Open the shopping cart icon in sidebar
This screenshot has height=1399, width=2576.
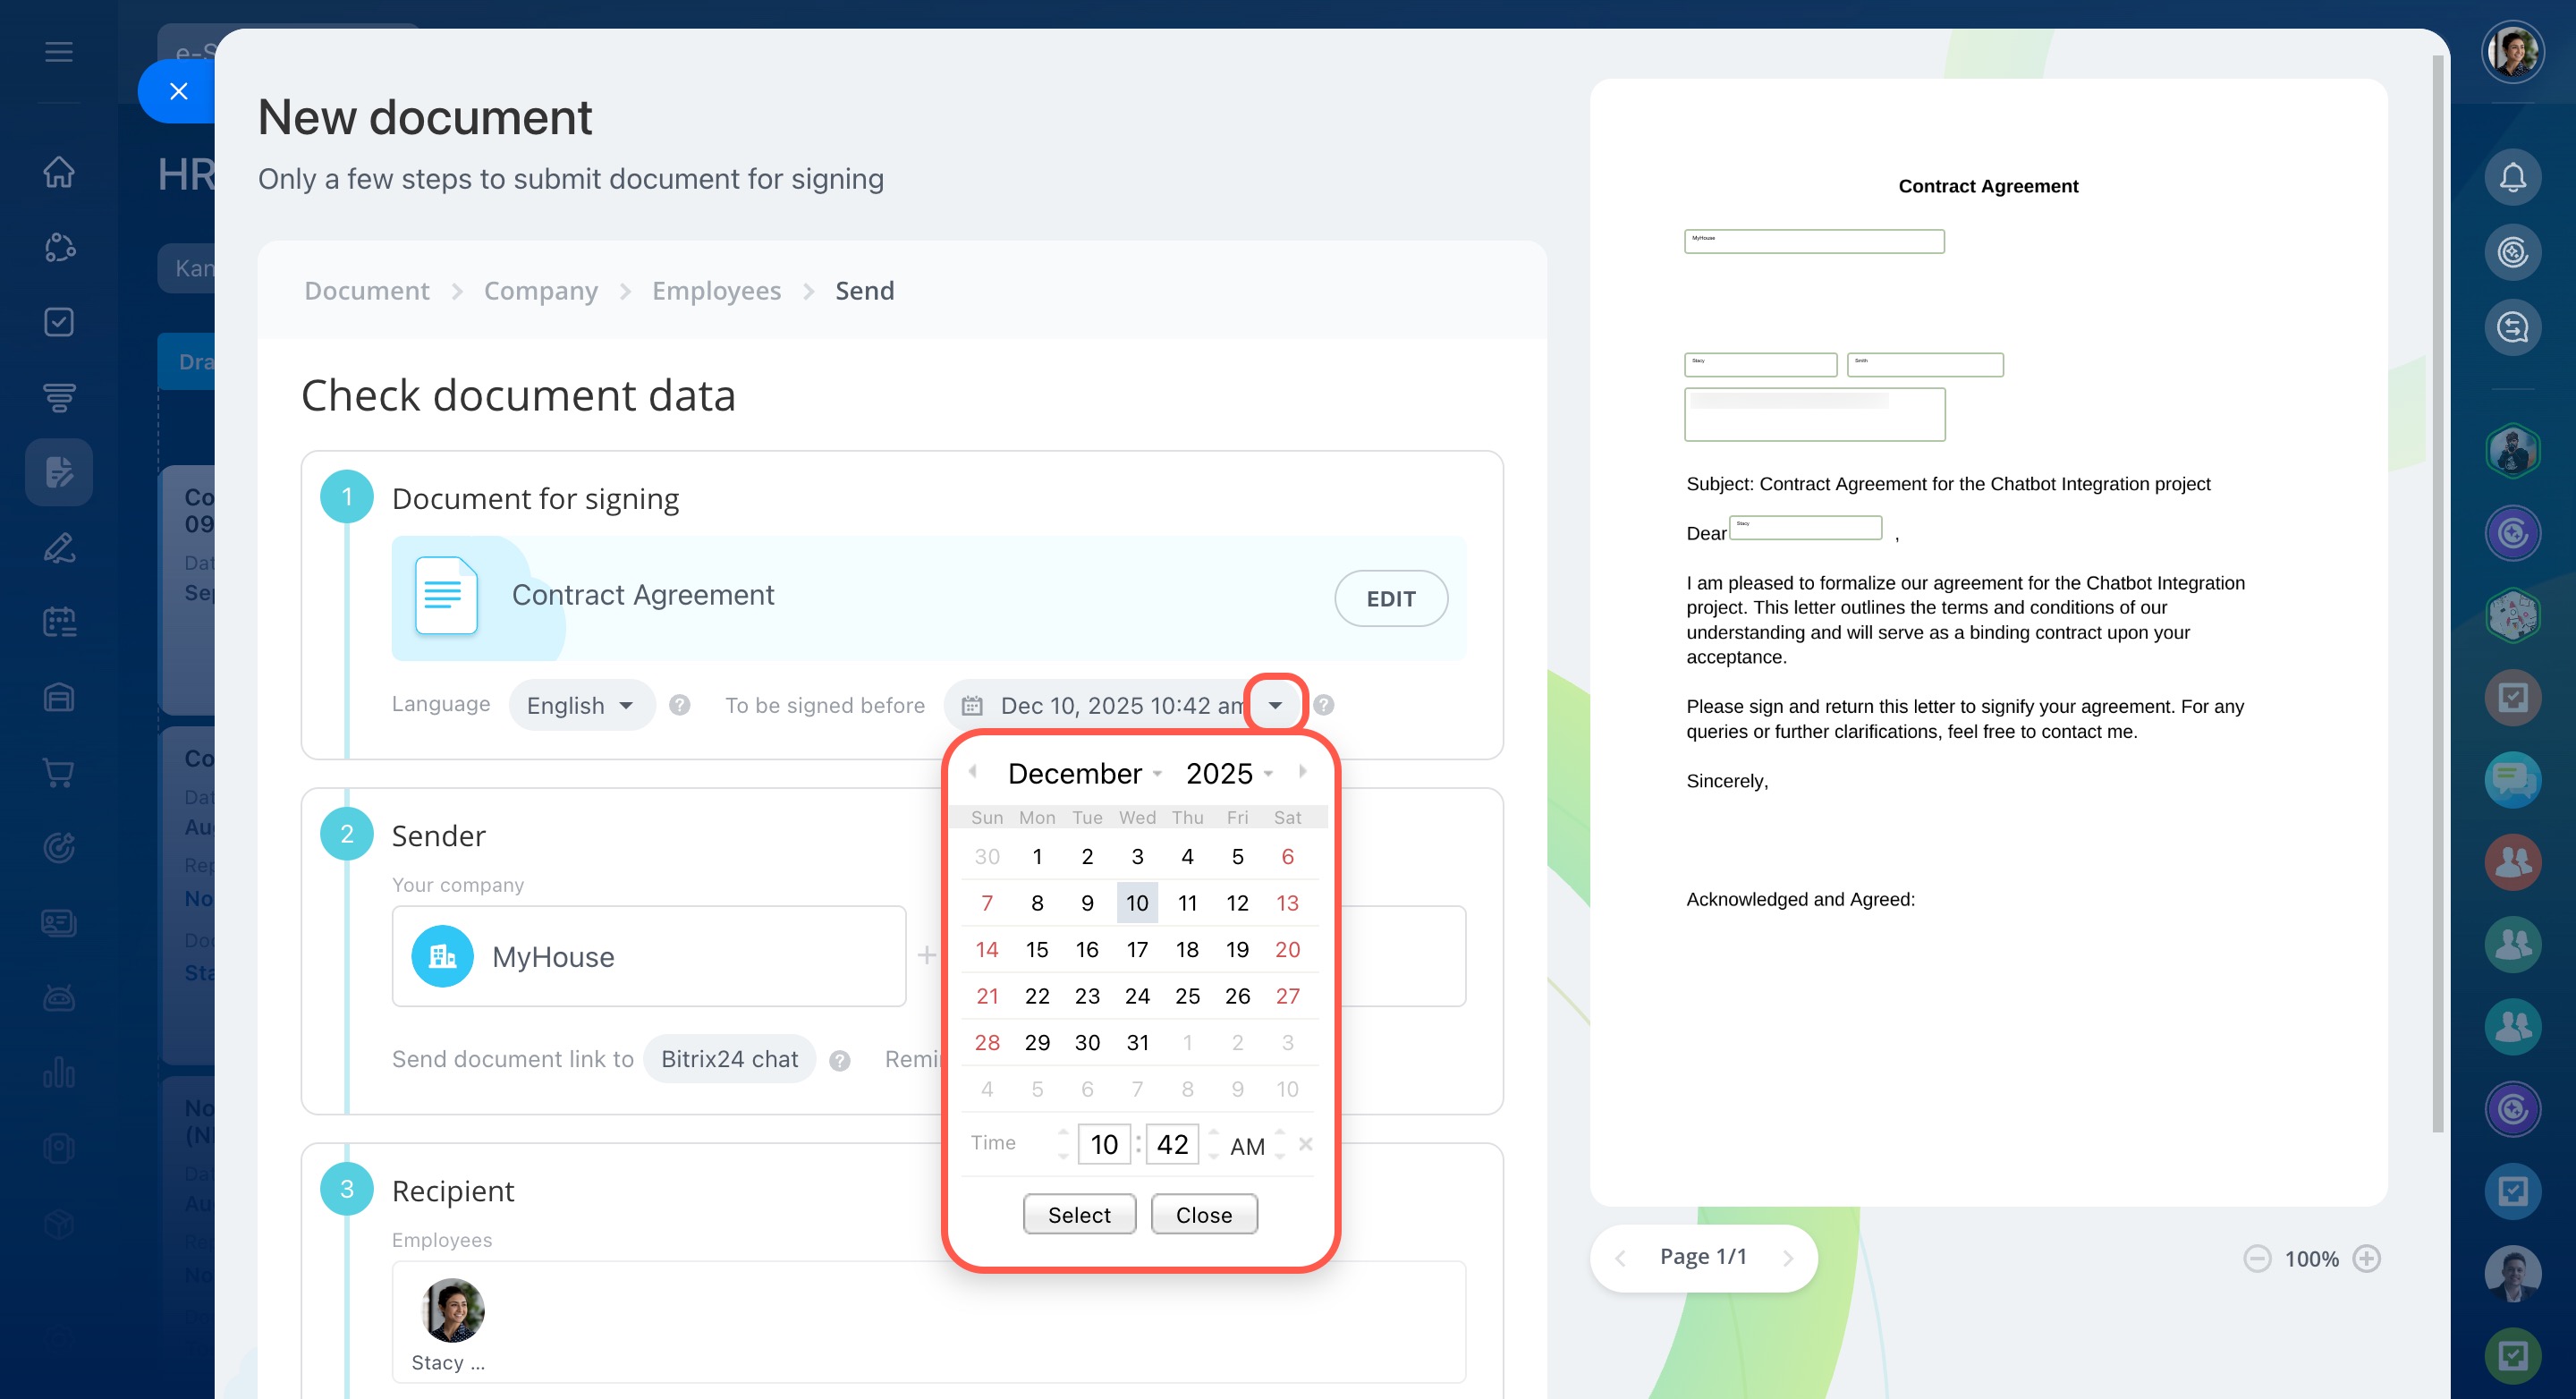pos(59,772)
